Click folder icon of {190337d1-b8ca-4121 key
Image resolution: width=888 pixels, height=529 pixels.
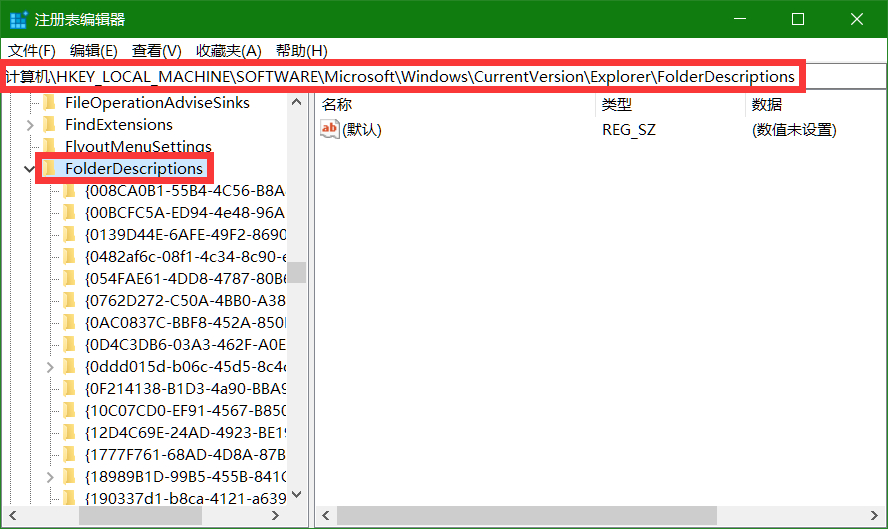tap(70, 498)
